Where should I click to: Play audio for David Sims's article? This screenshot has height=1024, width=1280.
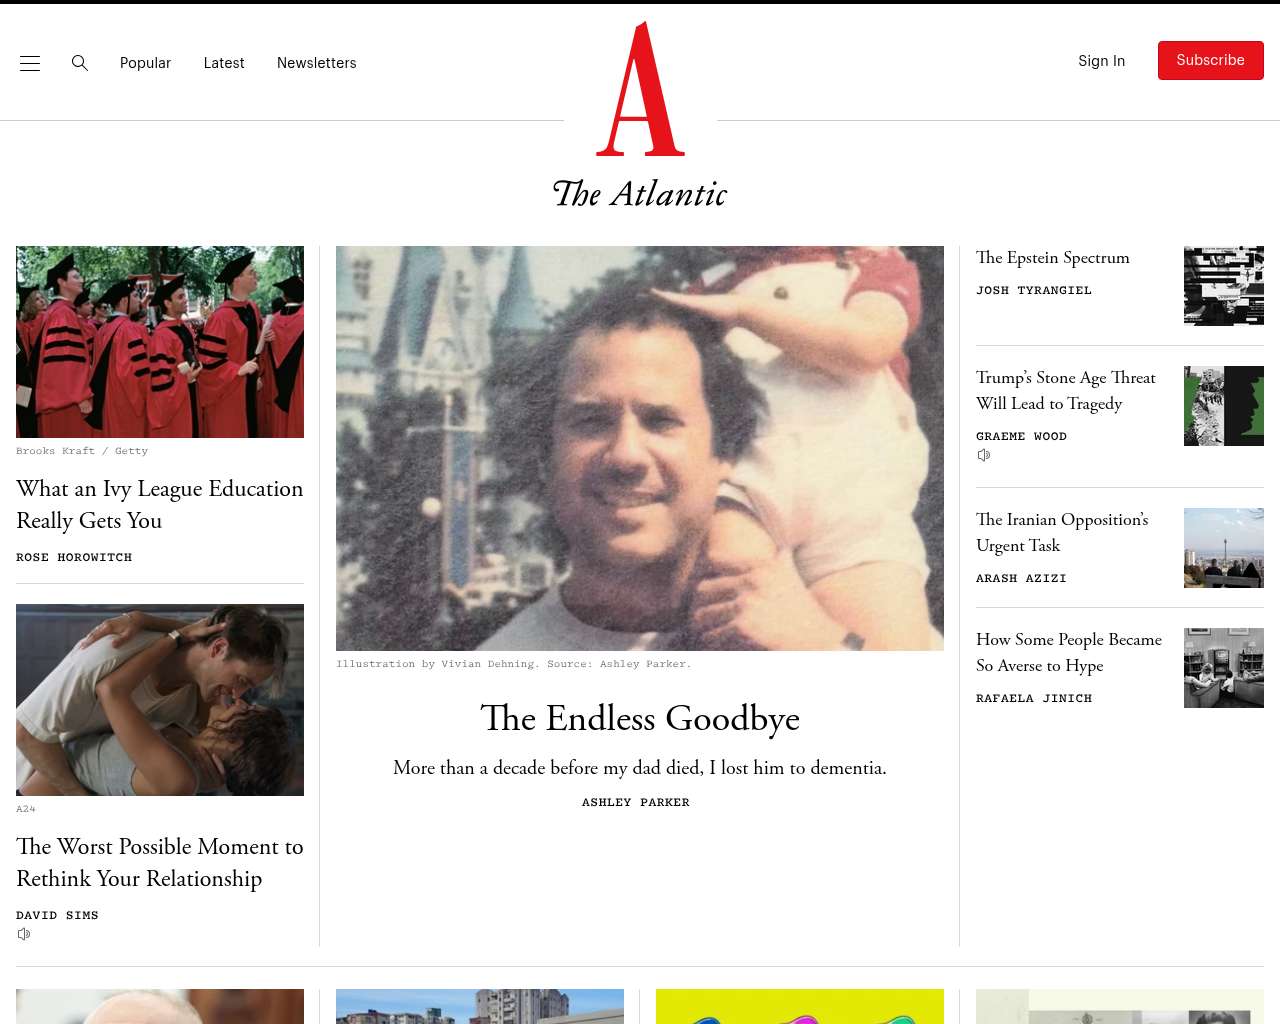pos(24,934)
